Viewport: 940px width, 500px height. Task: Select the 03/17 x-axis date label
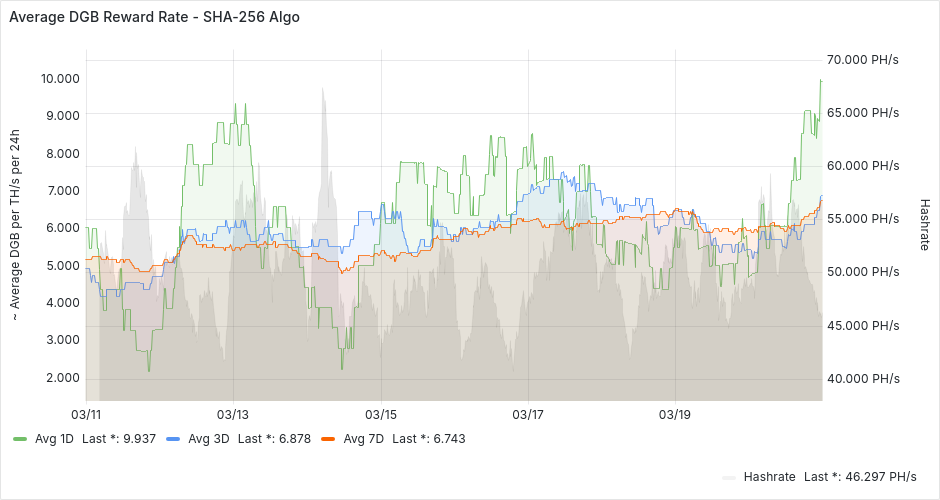(x=528, y=414)
